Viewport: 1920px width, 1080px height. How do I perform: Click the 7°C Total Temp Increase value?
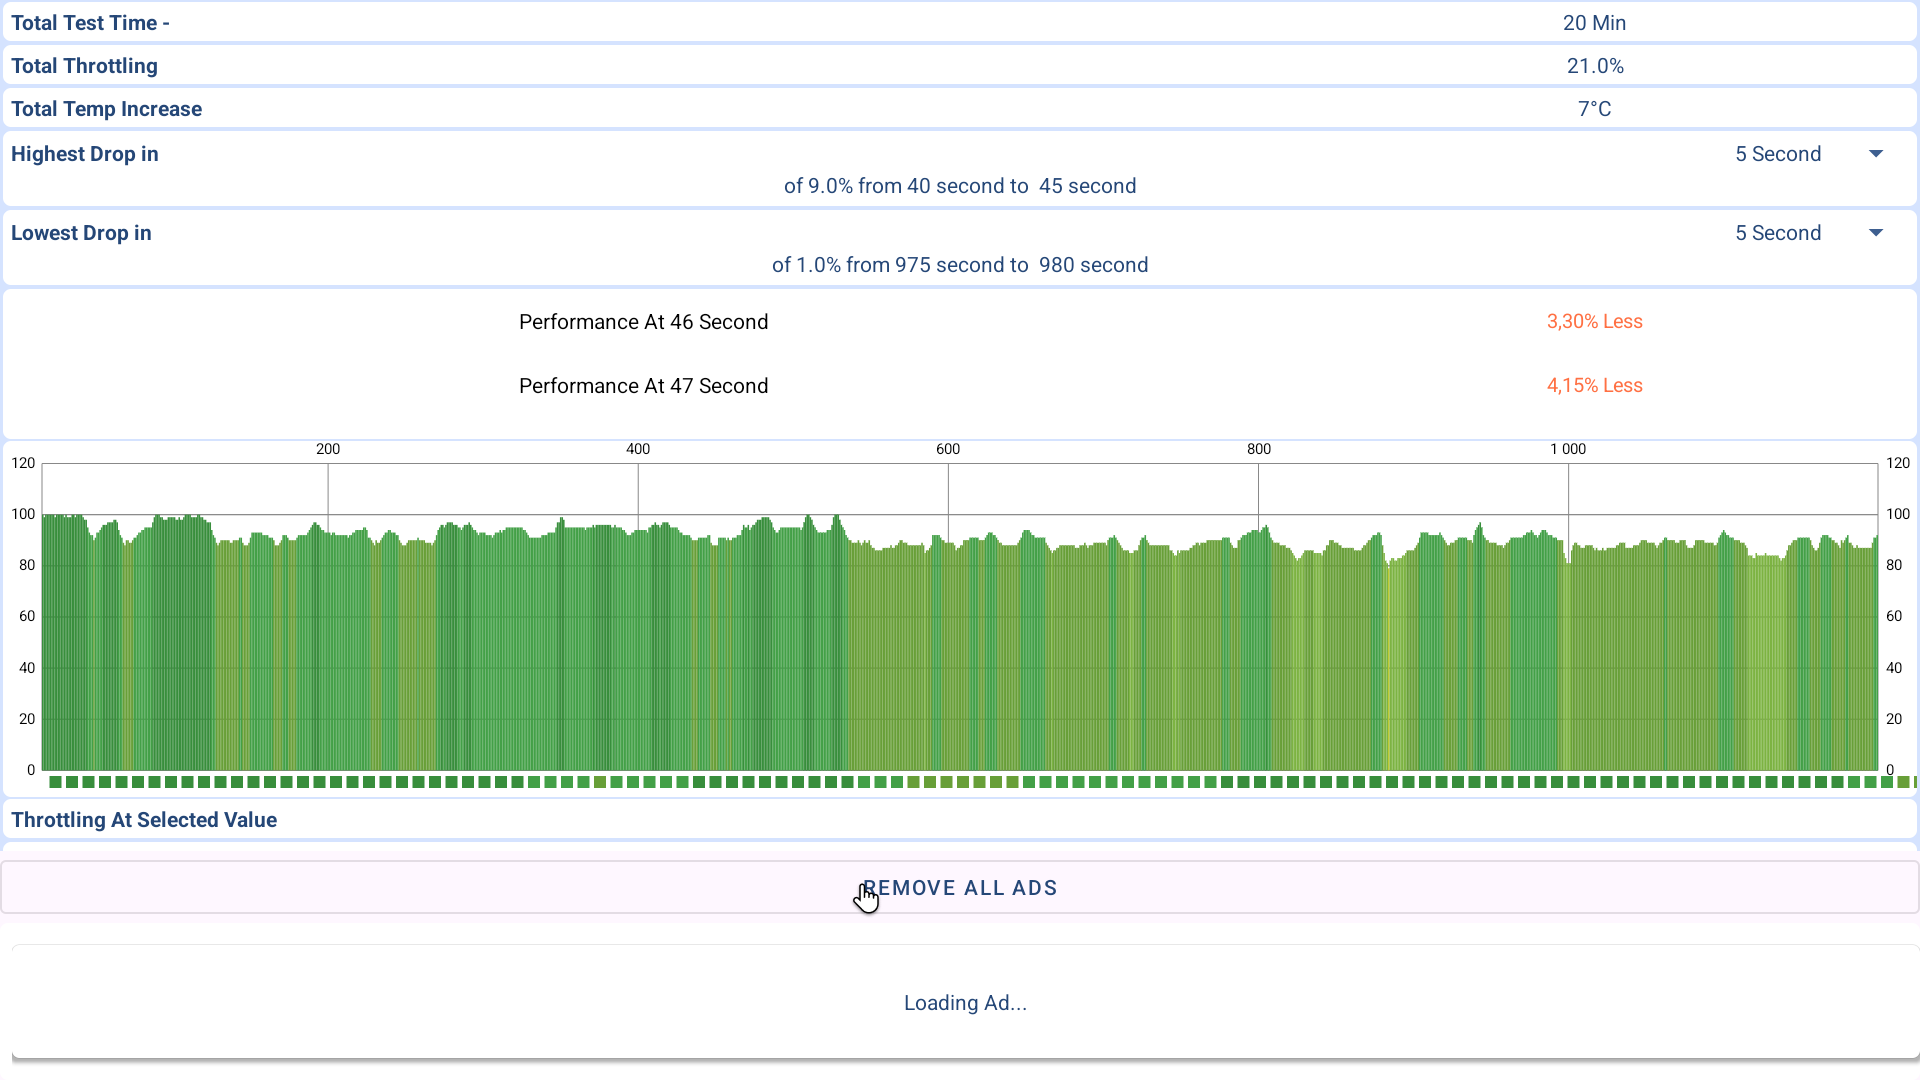tap(1595, 109)
